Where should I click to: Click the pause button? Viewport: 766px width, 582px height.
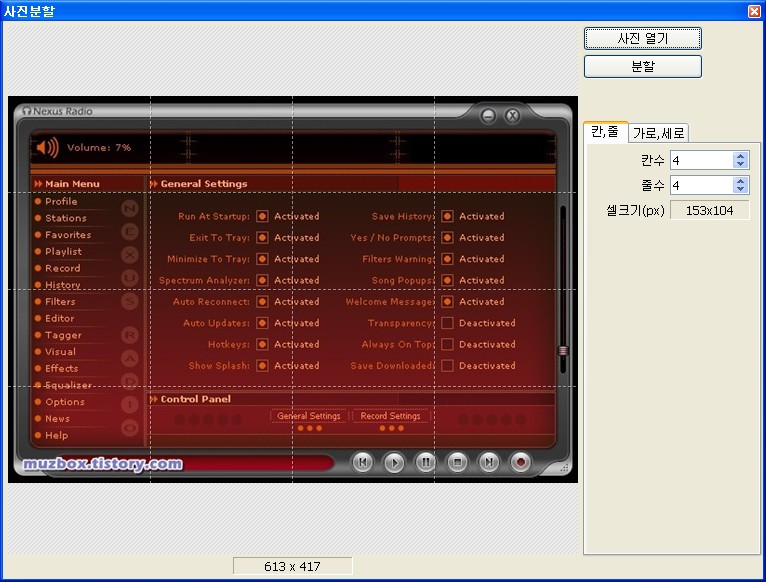tap(426, 462)
